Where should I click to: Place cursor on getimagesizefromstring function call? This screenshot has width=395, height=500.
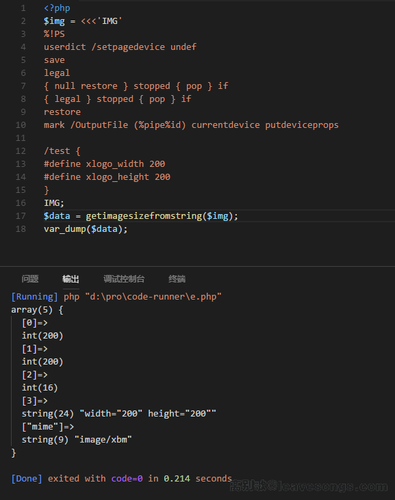click(x=144, y=216)
